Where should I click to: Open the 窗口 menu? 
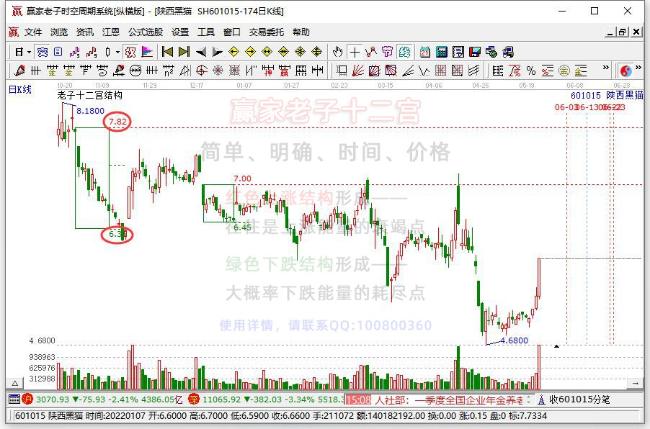pyautogui.click(x=232, y=32)
